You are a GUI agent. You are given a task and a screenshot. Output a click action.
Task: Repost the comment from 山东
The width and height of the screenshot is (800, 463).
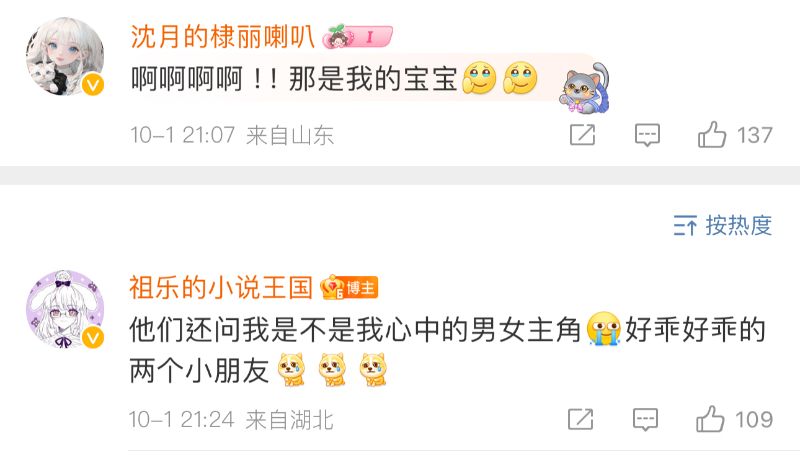point(582,135)
